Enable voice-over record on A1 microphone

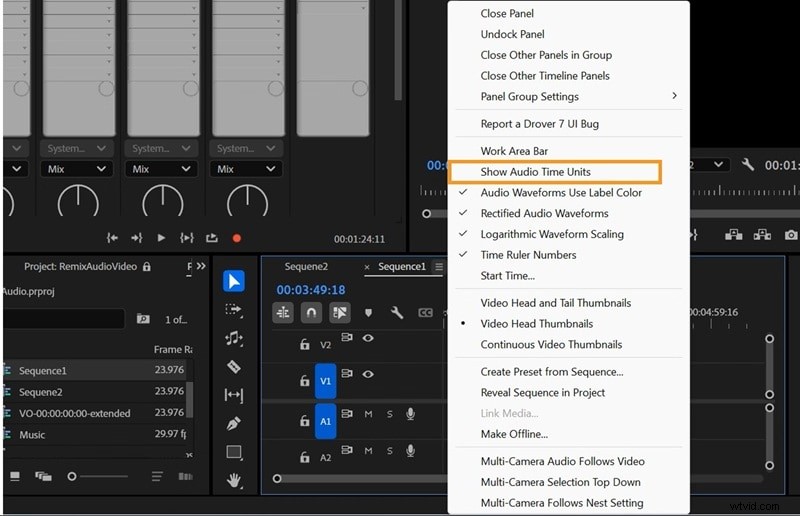coord(410,414)
